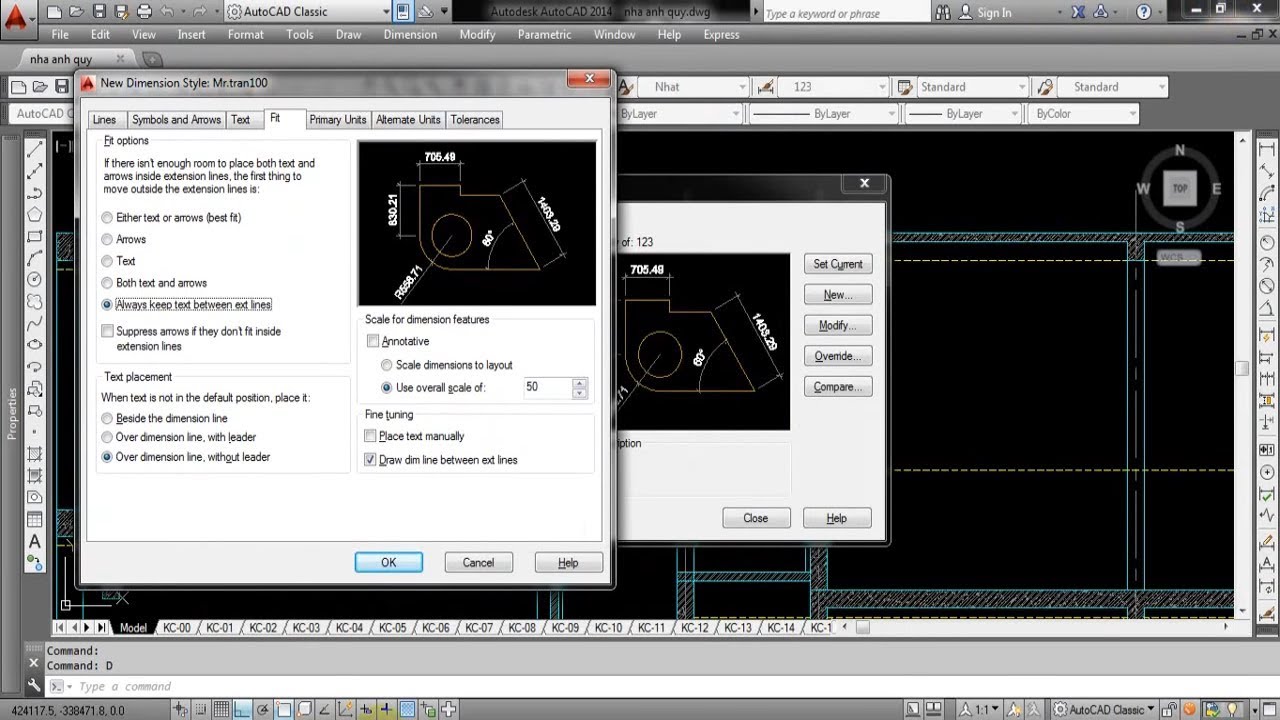Image resolution: width=1280 pixels, height=720 pixels.
Task: Select 'Either text or arrows (best fit)' option
Action: [x=107, y=218]
